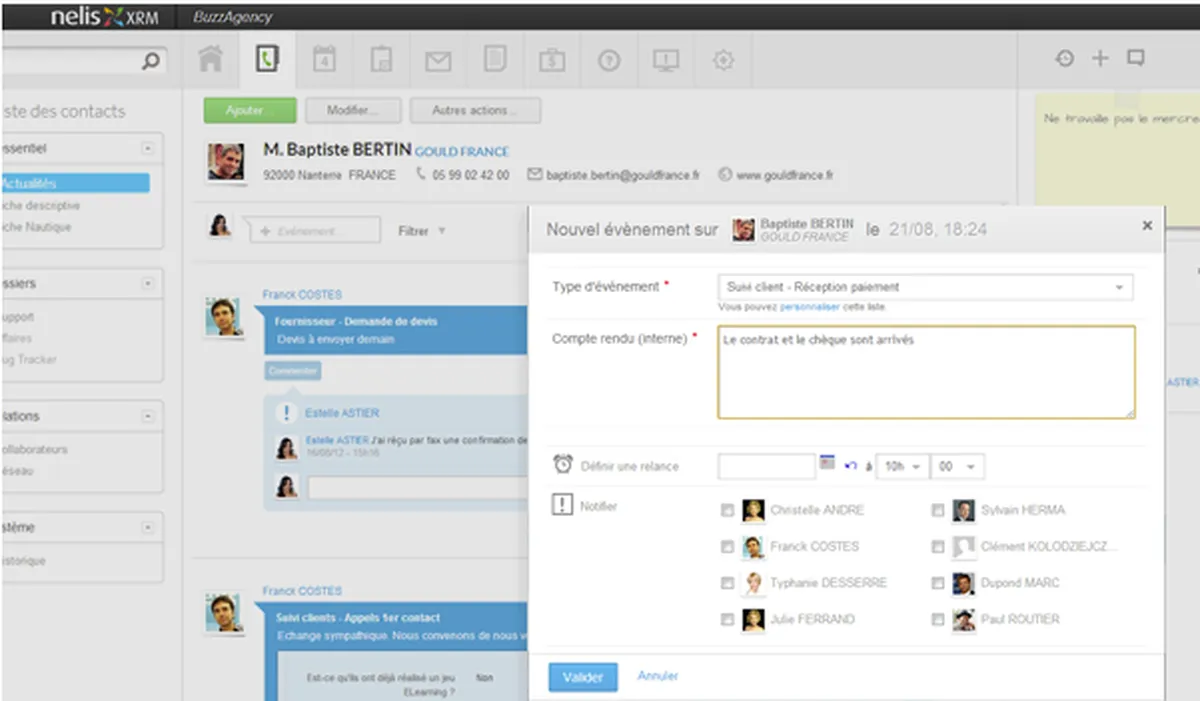Click Baptiste BERTIN's profile photo
Image resolution: width=1200 pixels, height=701 pixels.
(x=226, y=161)
